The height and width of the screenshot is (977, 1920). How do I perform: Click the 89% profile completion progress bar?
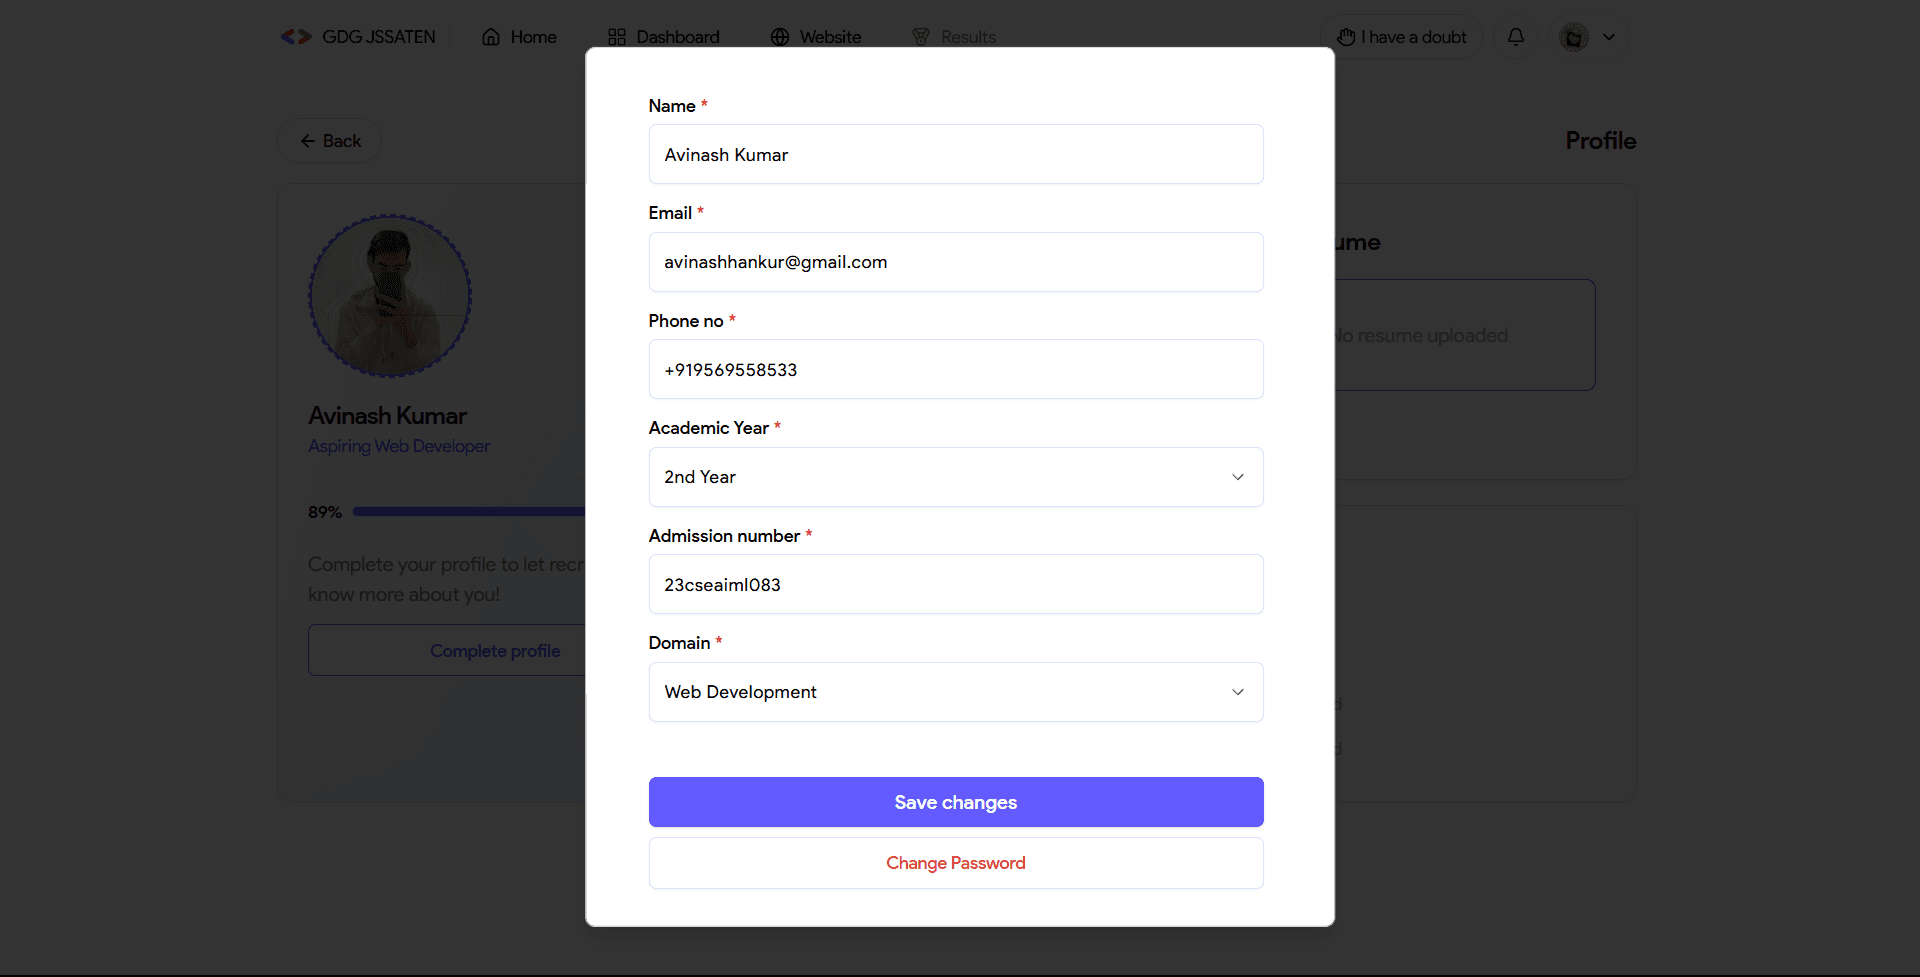pyautogui.click(x=470, y=511)
